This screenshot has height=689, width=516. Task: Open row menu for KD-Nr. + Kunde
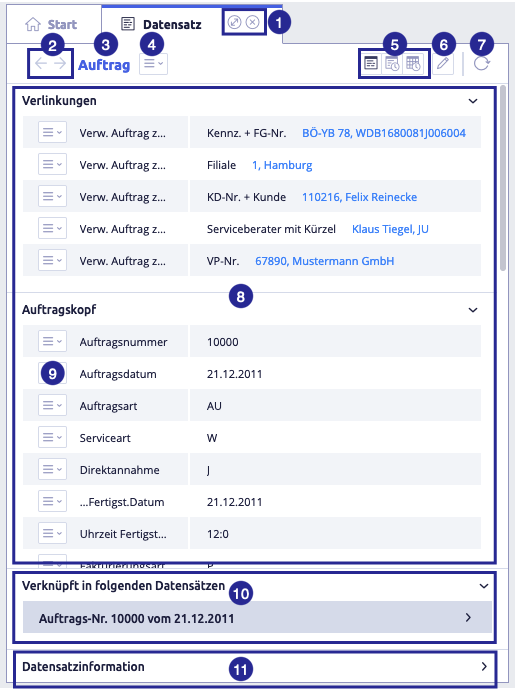(52, 196)
